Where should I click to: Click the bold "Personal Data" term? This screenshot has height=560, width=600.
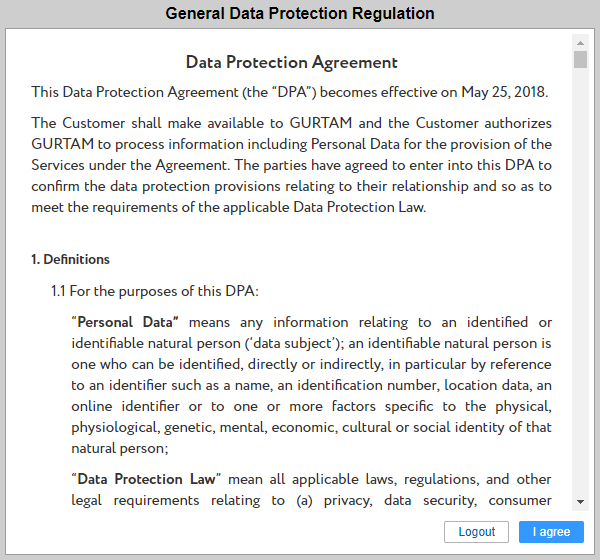(x=127, y=322)
